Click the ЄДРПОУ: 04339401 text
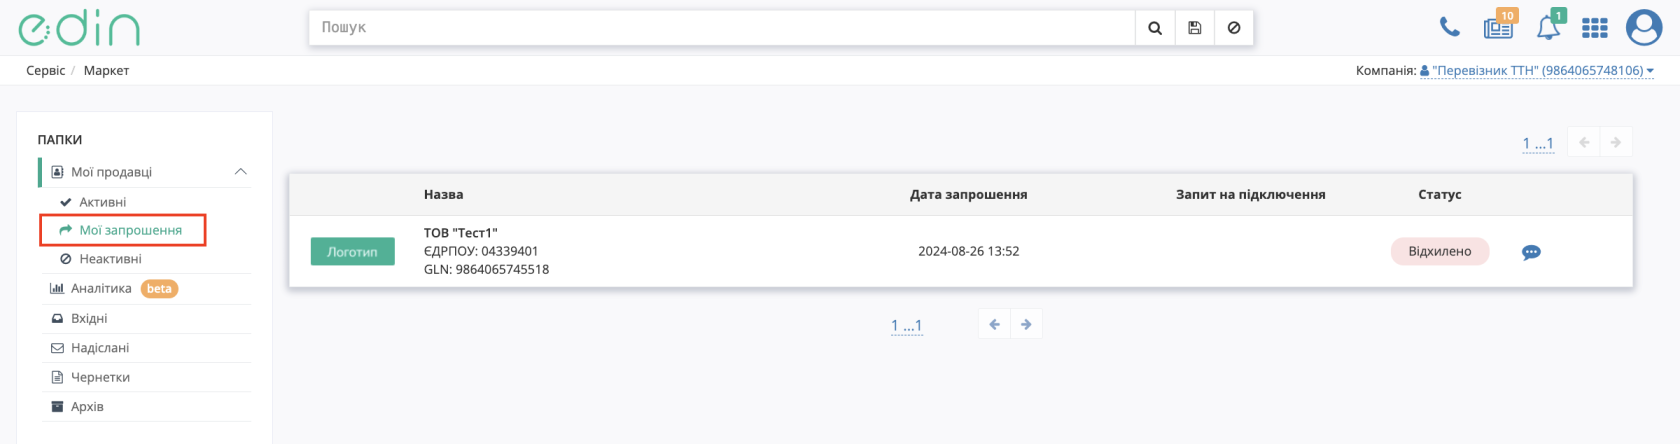 coord(481,251)
